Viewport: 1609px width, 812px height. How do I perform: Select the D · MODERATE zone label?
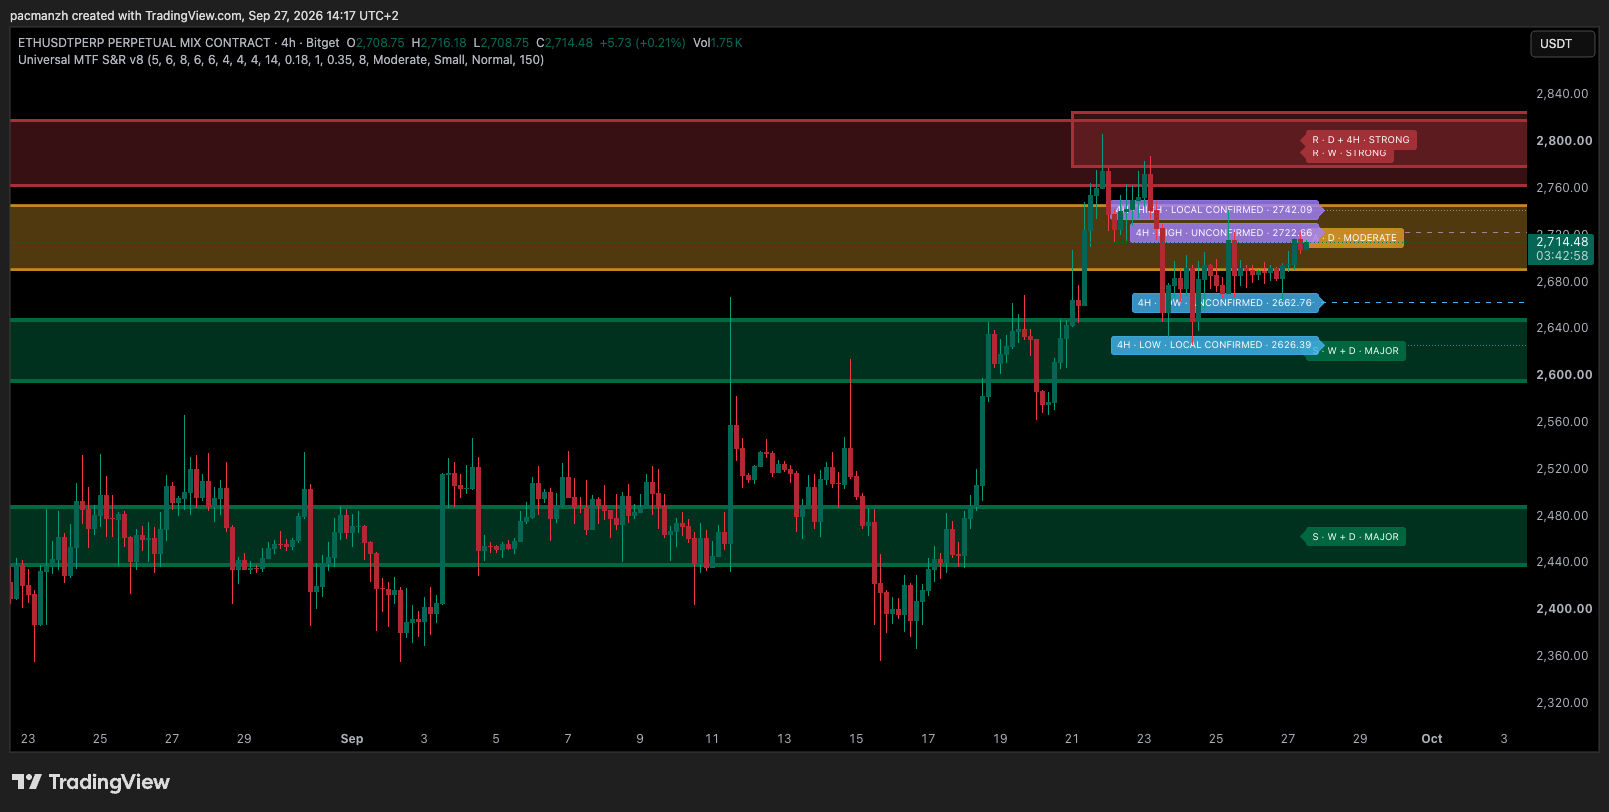pos(1359,238)
